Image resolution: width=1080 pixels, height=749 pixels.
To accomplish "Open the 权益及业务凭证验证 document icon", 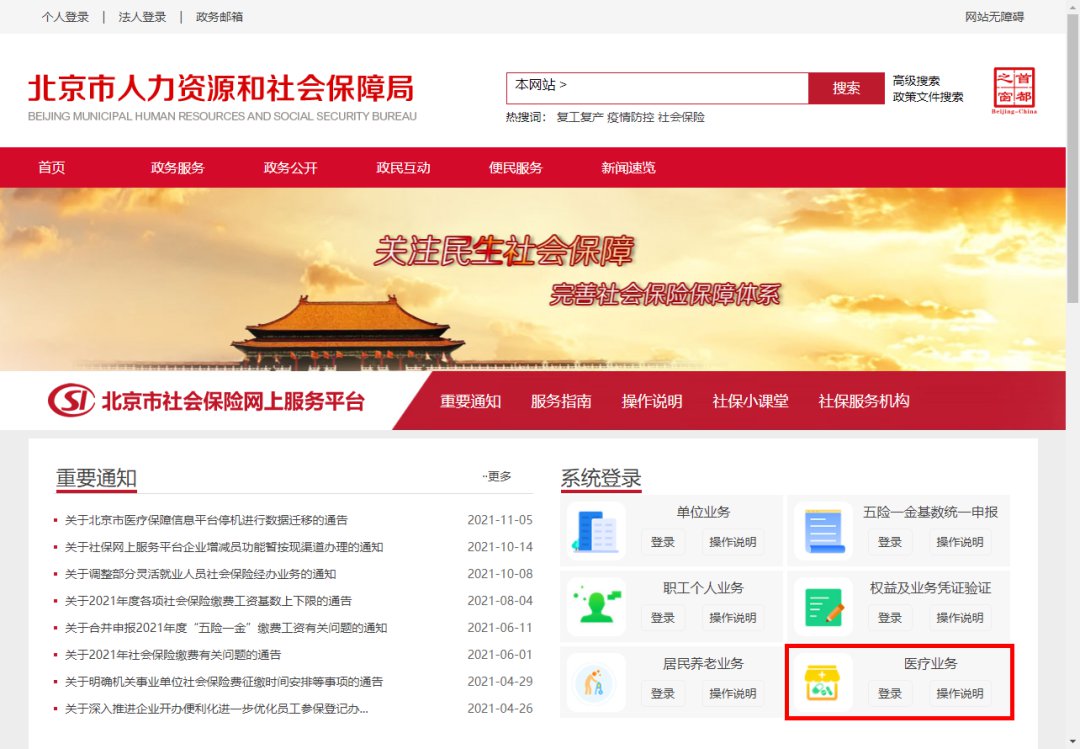I will [x=823, y=606].
